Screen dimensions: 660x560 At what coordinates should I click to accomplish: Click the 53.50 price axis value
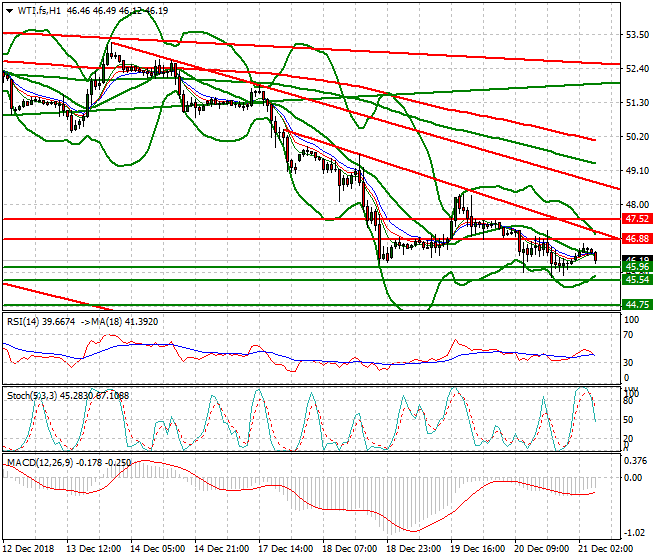[637, 35]
